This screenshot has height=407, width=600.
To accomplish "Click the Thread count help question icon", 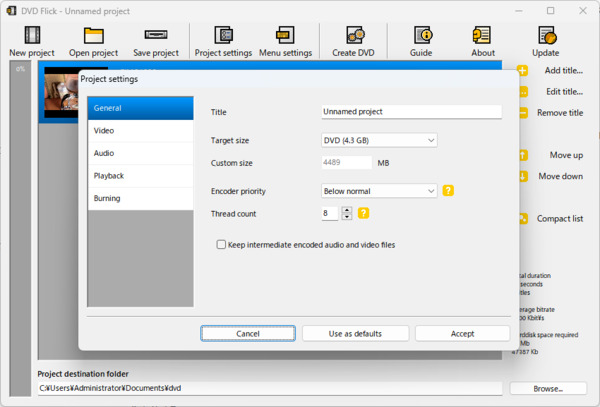I will click(x=363, y=213).
